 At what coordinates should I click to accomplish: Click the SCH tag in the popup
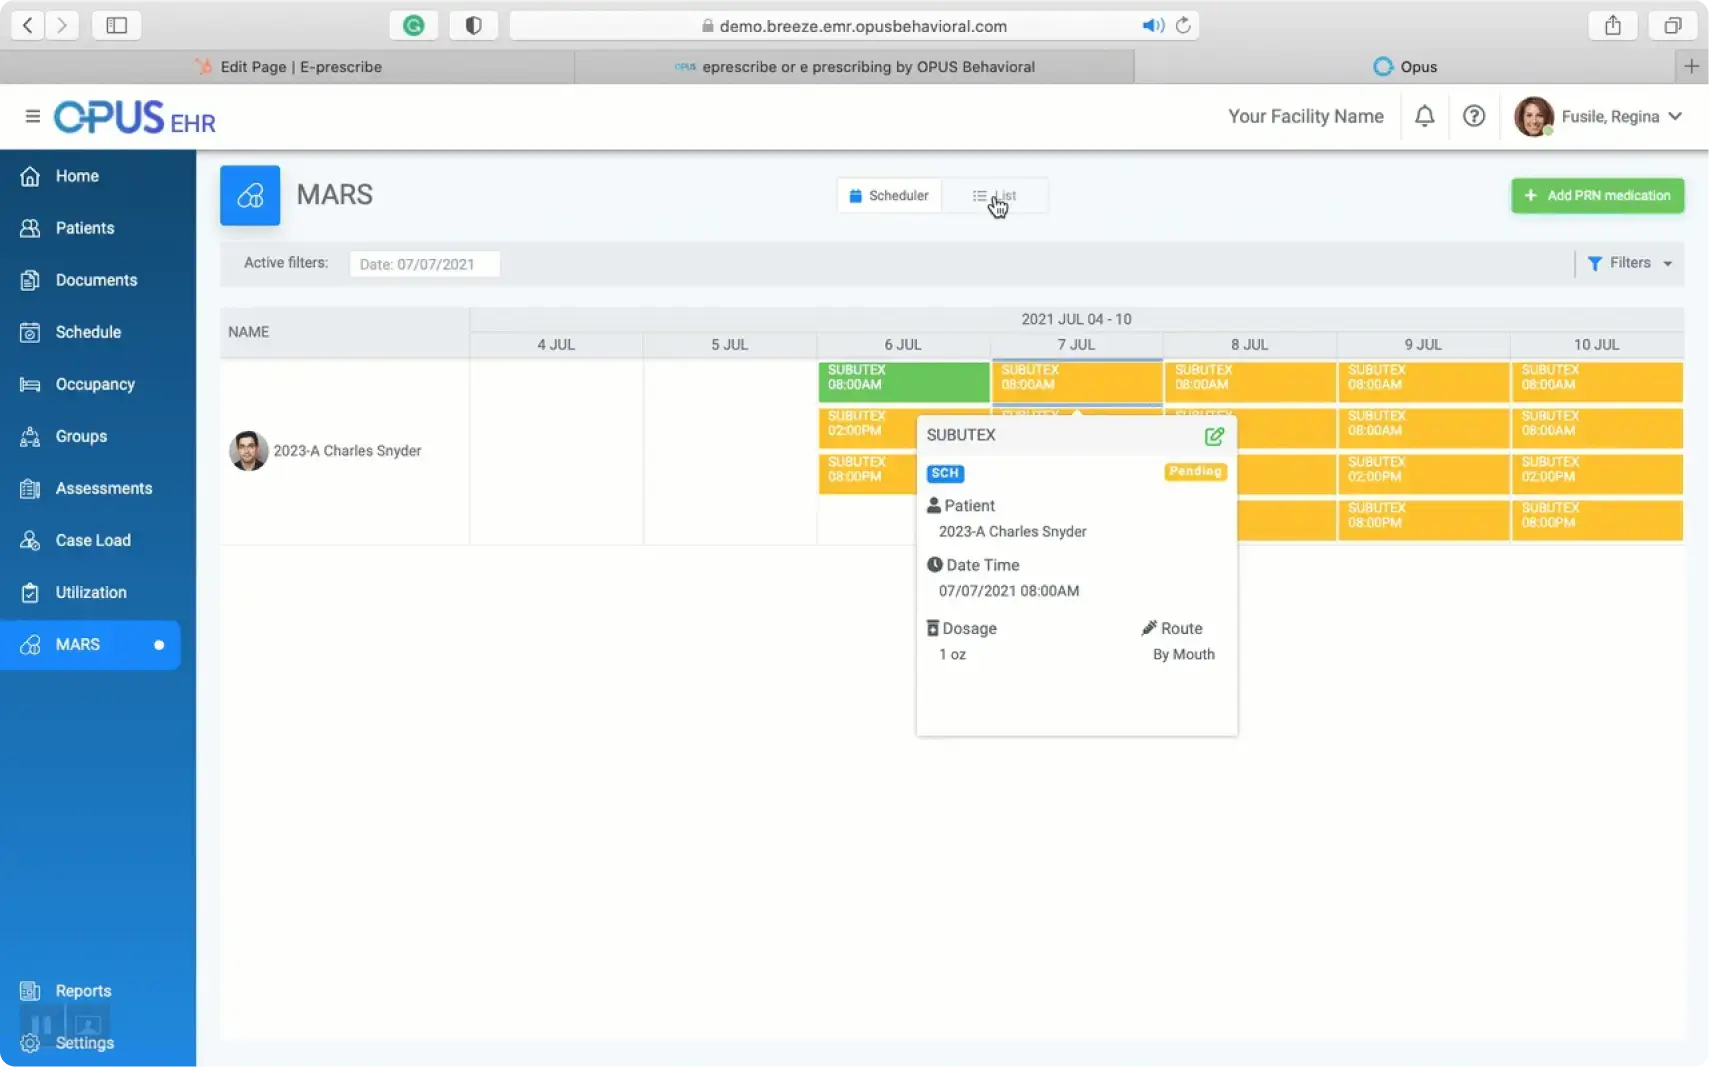point(945,473)
